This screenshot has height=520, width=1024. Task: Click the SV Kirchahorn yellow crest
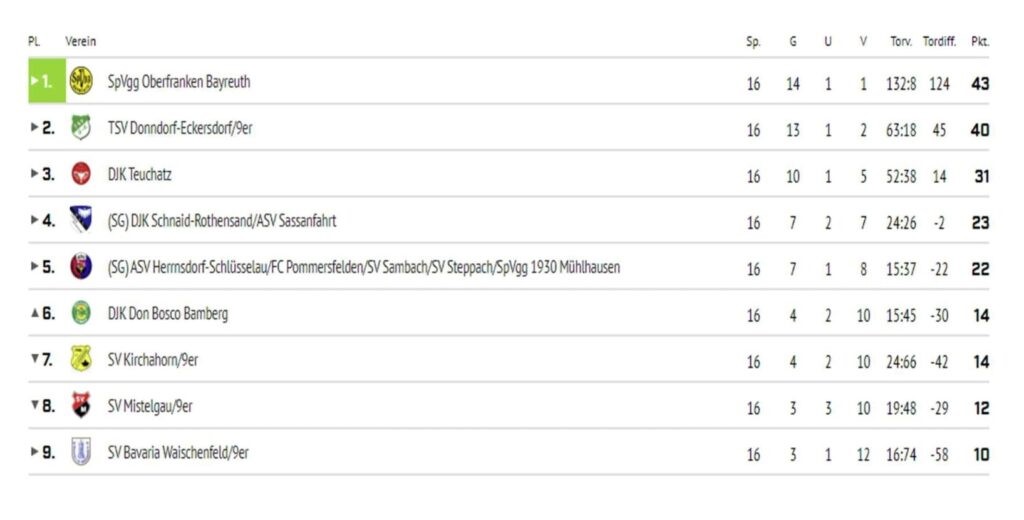[81, 359]
